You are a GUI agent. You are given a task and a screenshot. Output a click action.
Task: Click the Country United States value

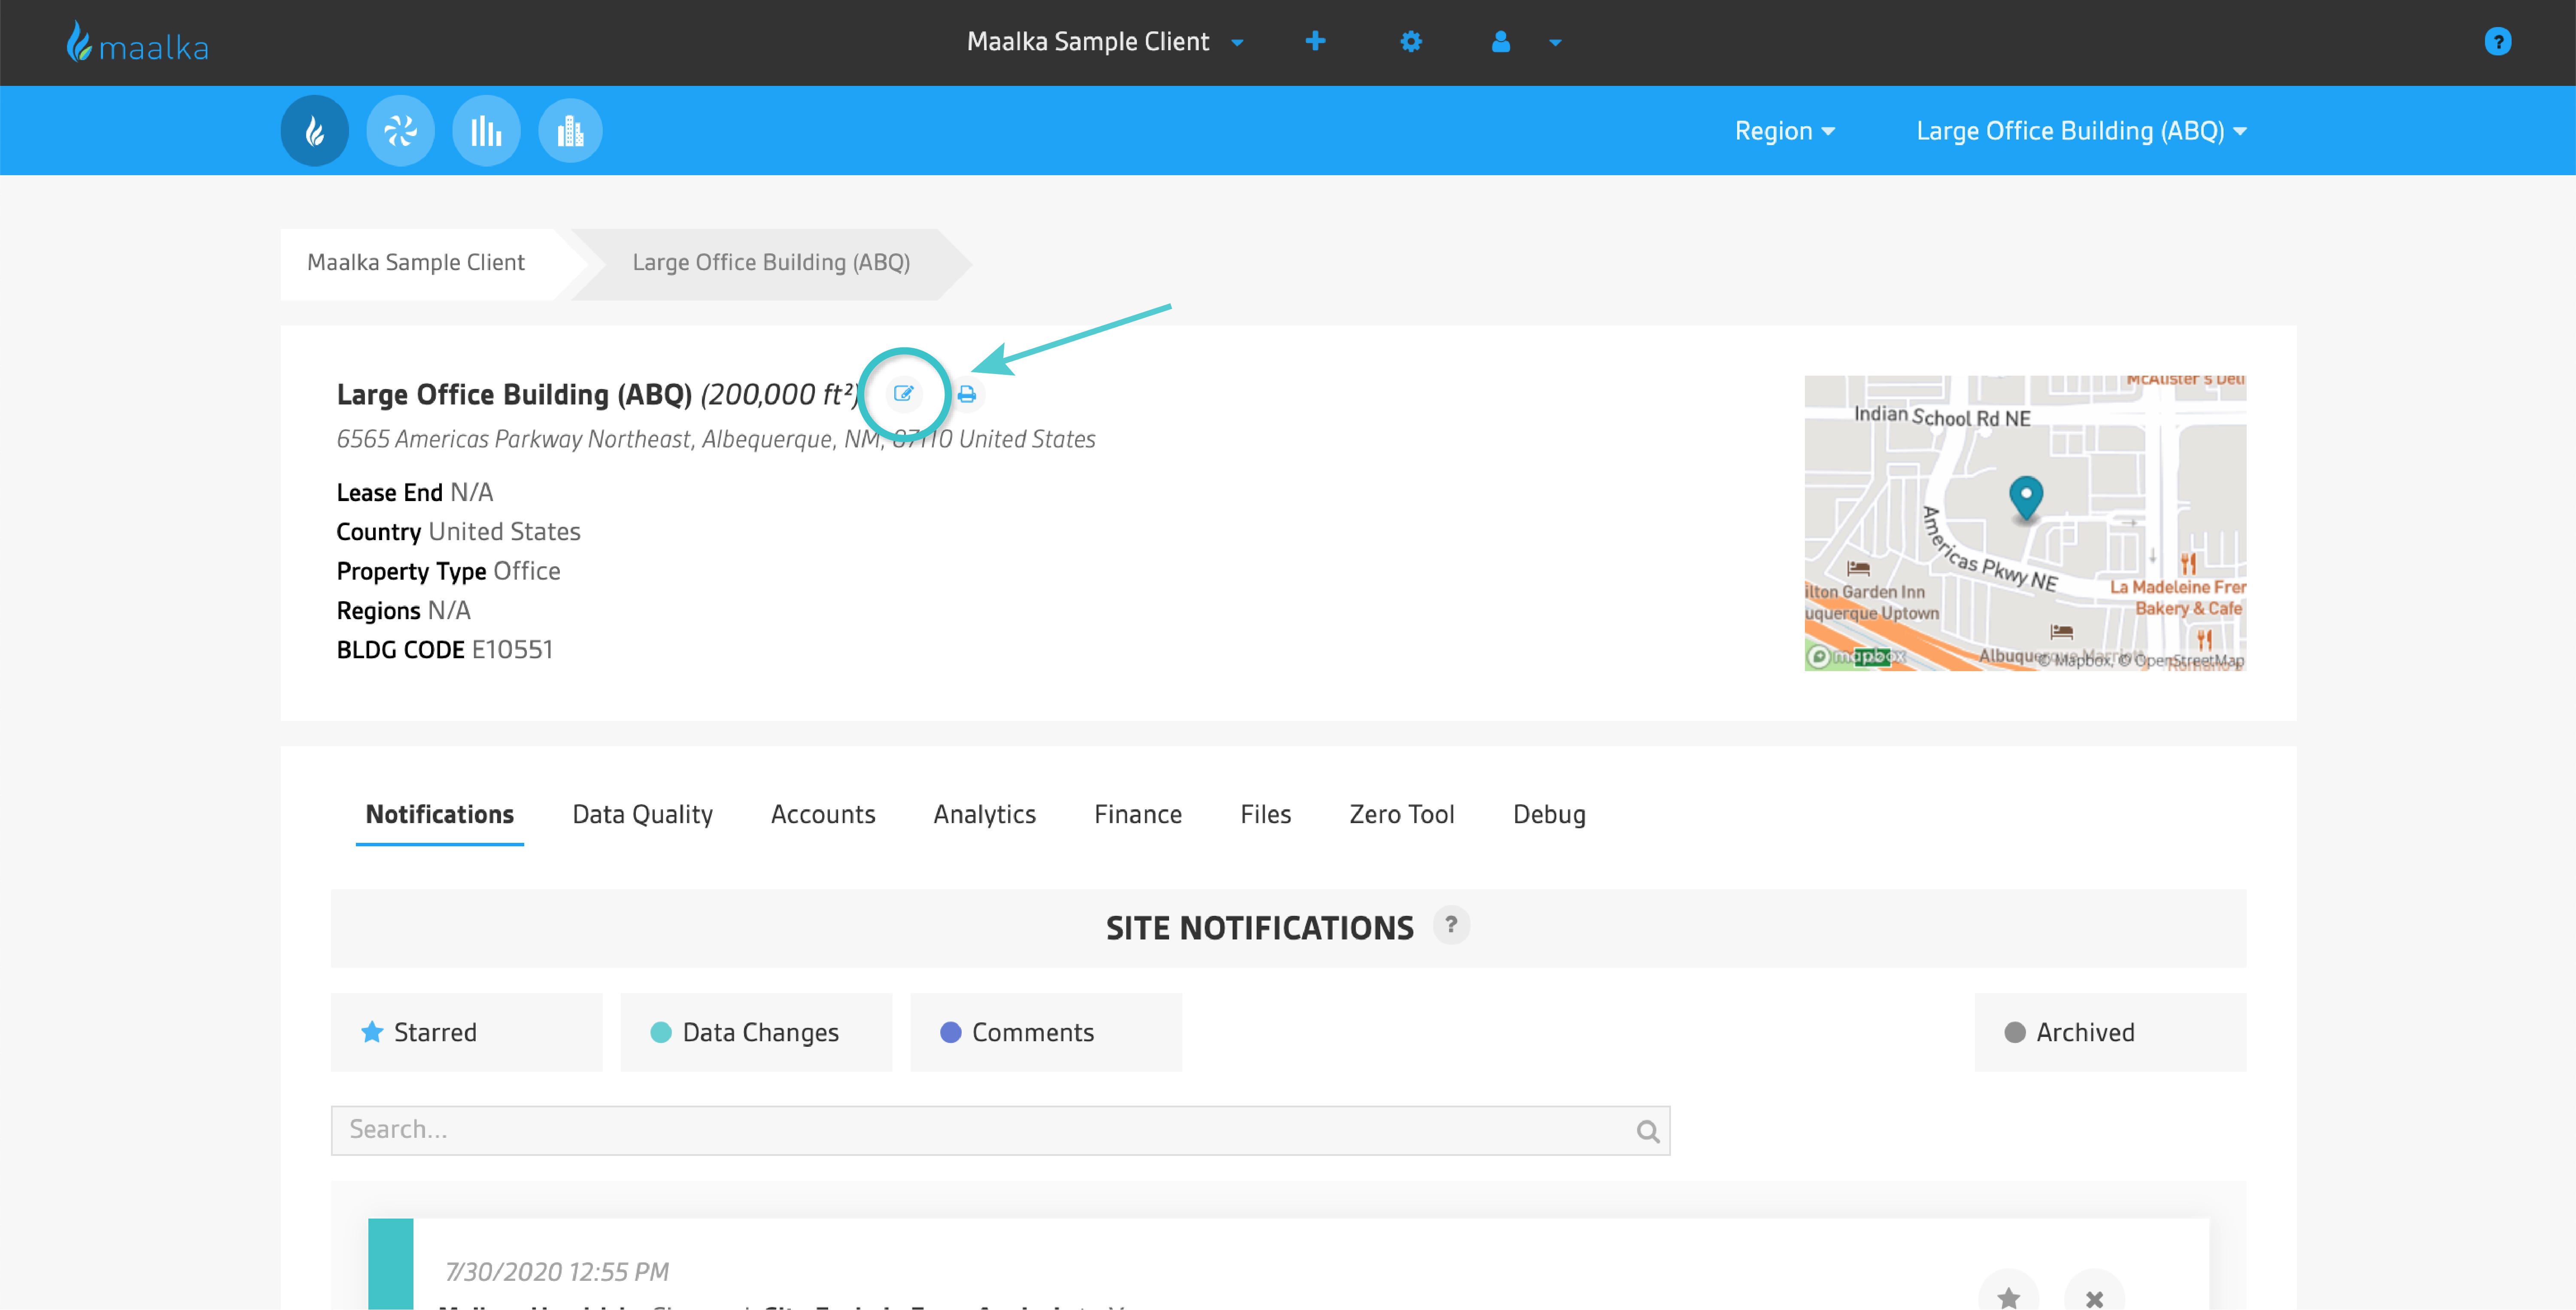[x=504, y=532]
